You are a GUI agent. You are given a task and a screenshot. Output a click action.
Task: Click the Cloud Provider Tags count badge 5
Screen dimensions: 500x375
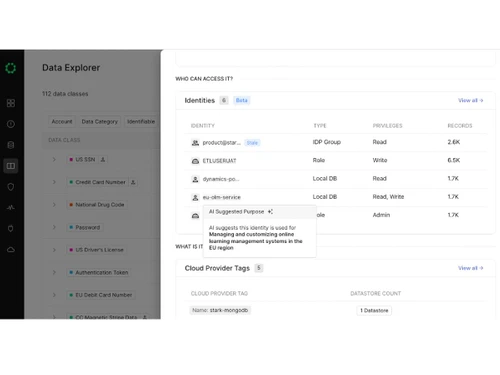[x=259, y=268]
